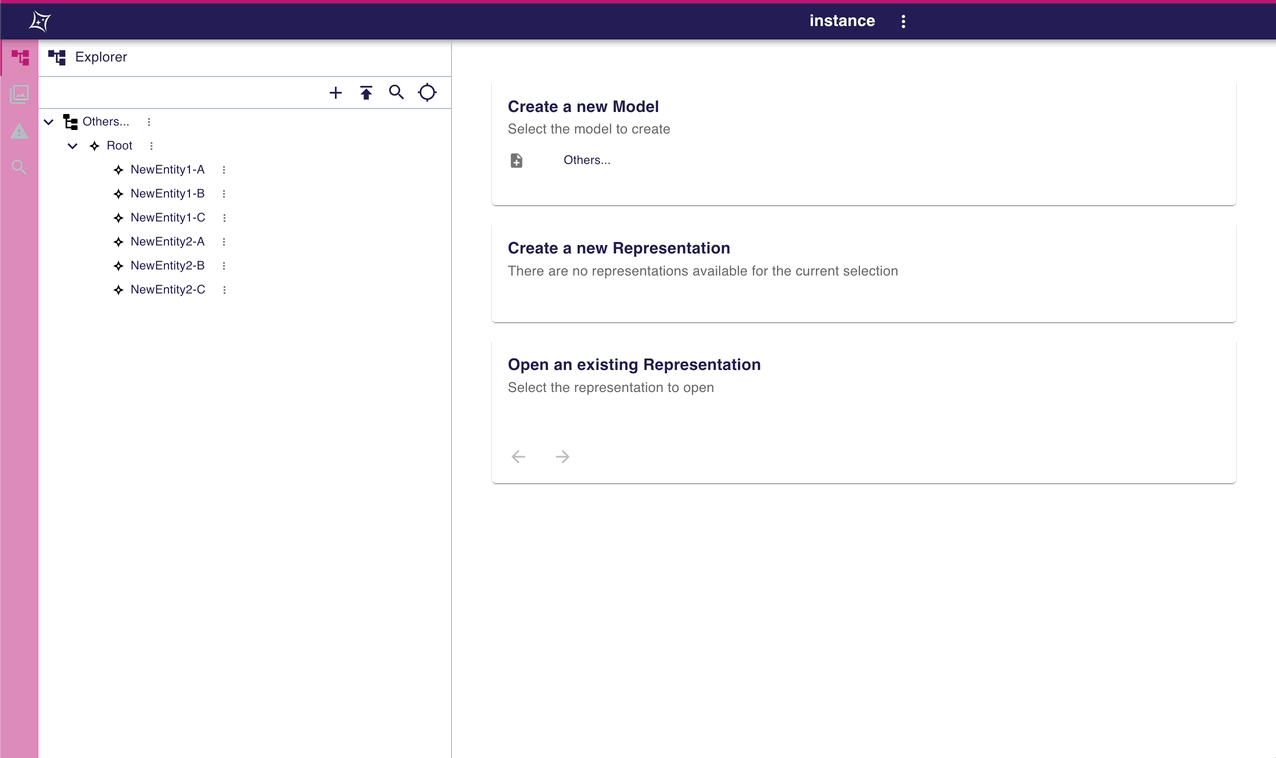Open the Search view sidebar icon

pos(20,167)
